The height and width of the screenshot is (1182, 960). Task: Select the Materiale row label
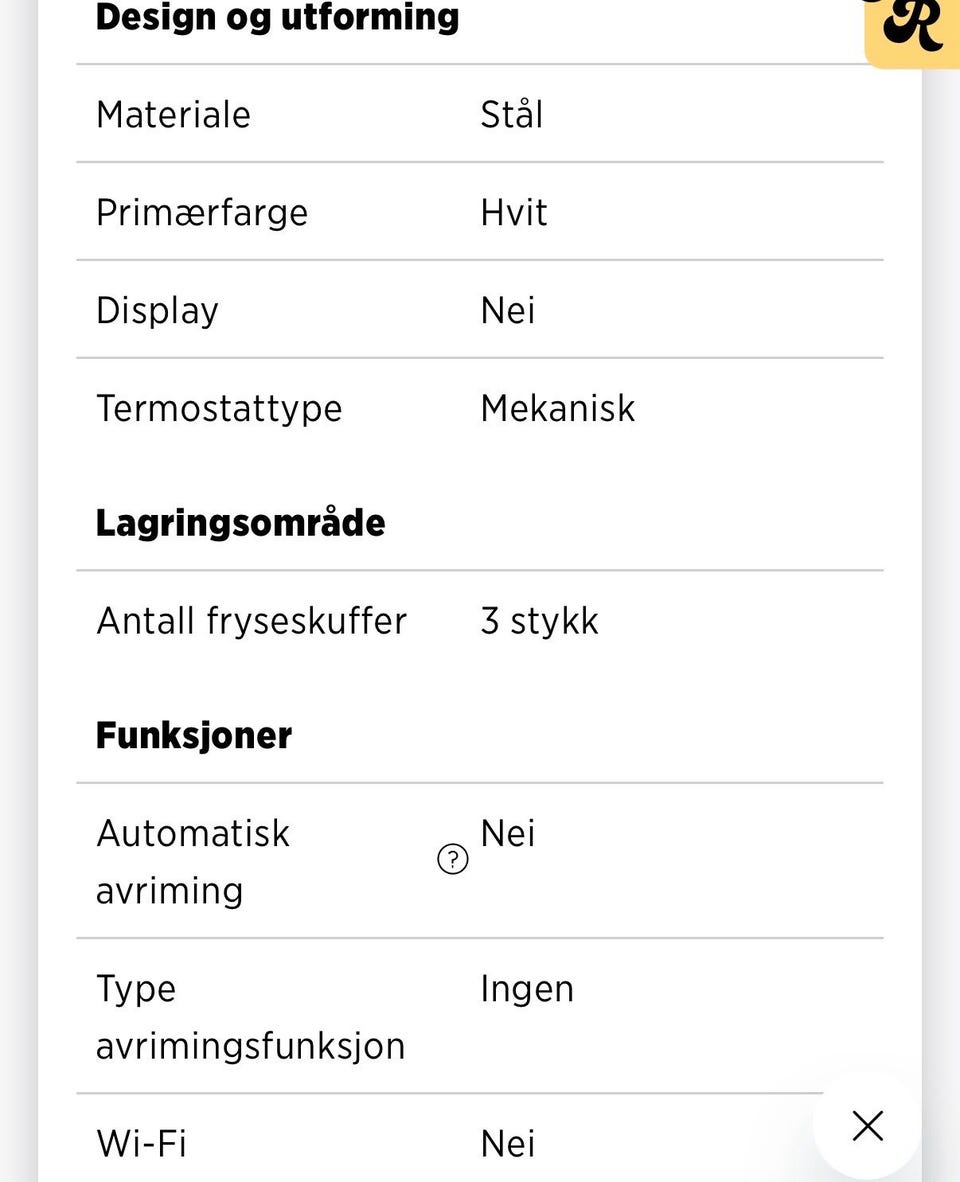173,114
